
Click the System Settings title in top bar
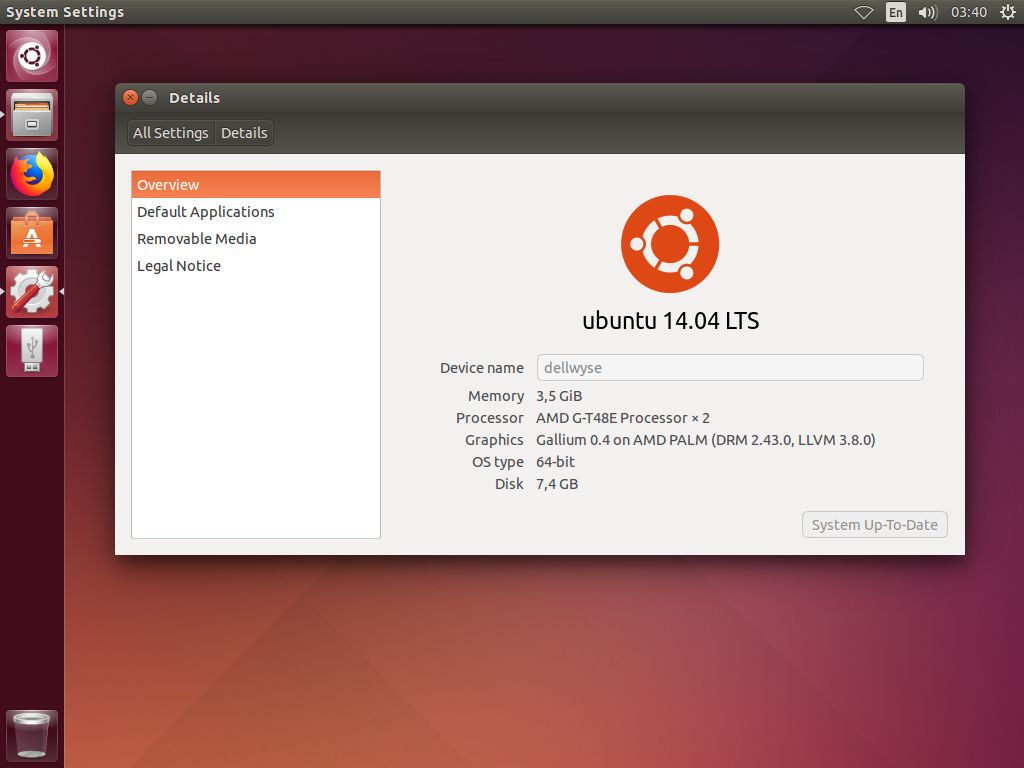[65, 12]
